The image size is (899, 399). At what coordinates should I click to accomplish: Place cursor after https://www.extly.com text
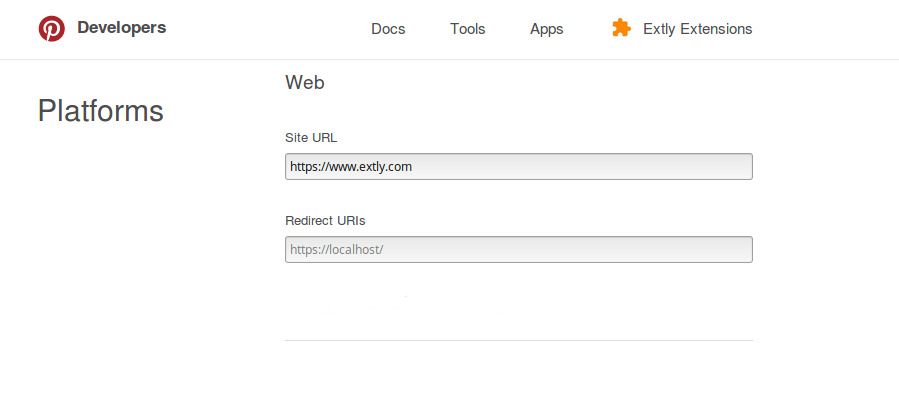point(413,167)
